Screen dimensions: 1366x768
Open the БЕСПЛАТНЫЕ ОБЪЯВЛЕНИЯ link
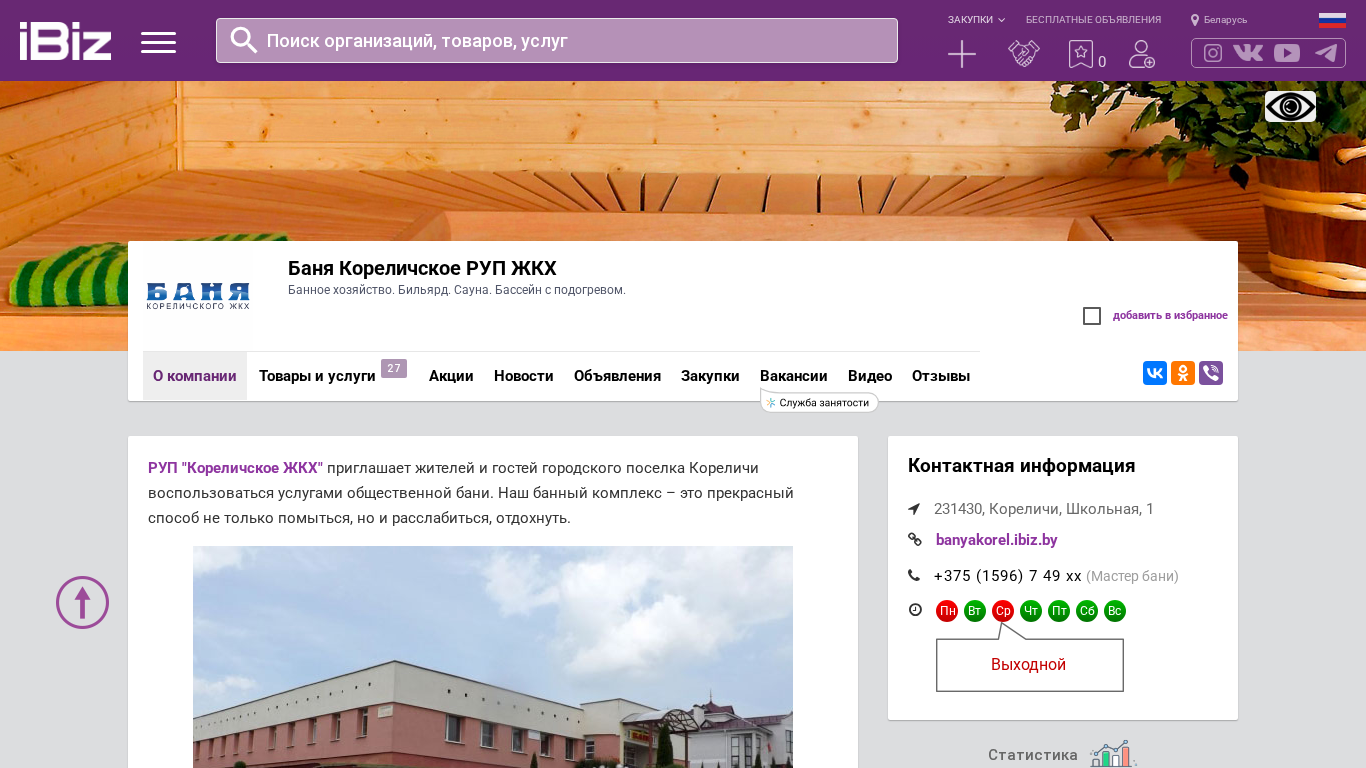tap(1093, 20)
